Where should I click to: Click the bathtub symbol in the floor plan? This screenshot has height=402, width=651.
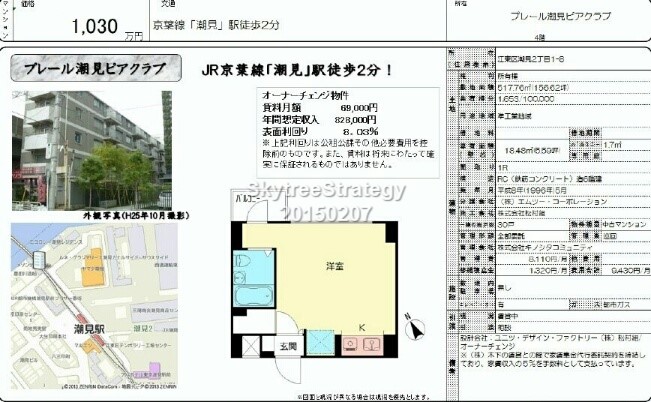(x=253, y=296)
